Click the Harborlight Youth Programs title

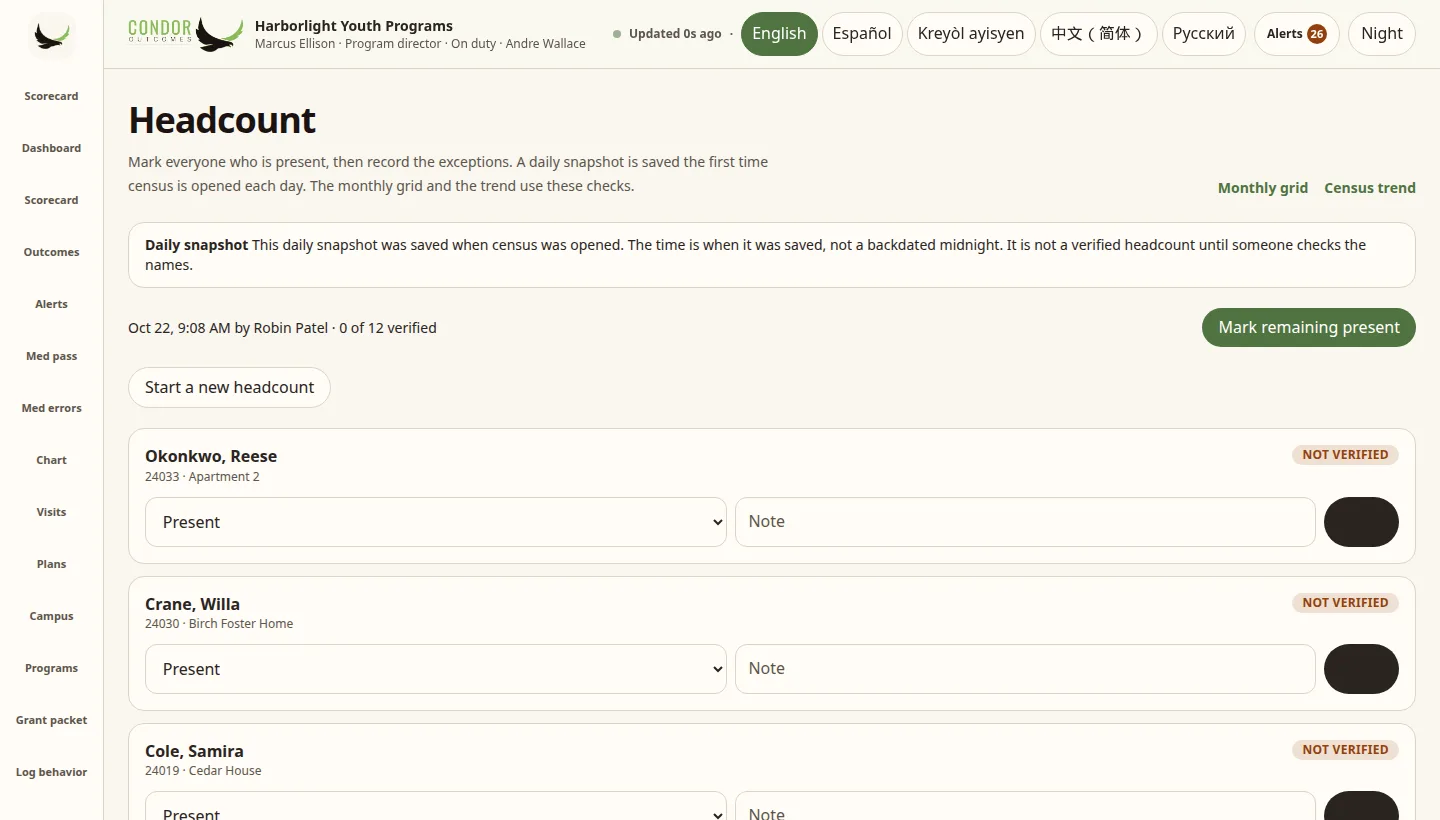[354, 26]
